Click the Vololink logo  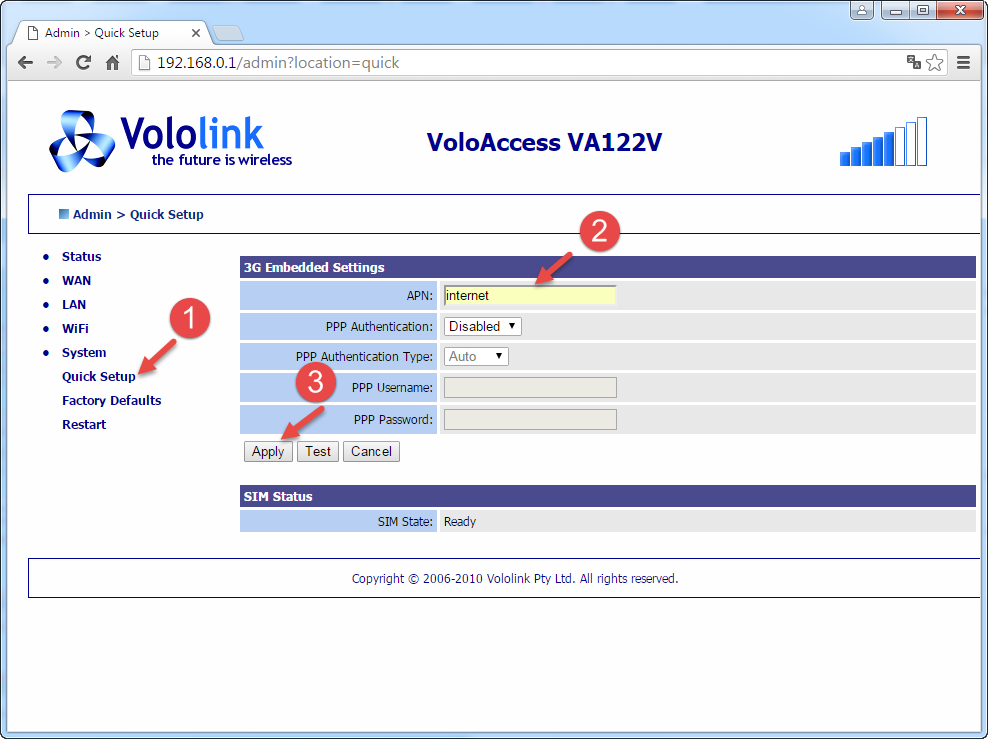tap(170, 141)
